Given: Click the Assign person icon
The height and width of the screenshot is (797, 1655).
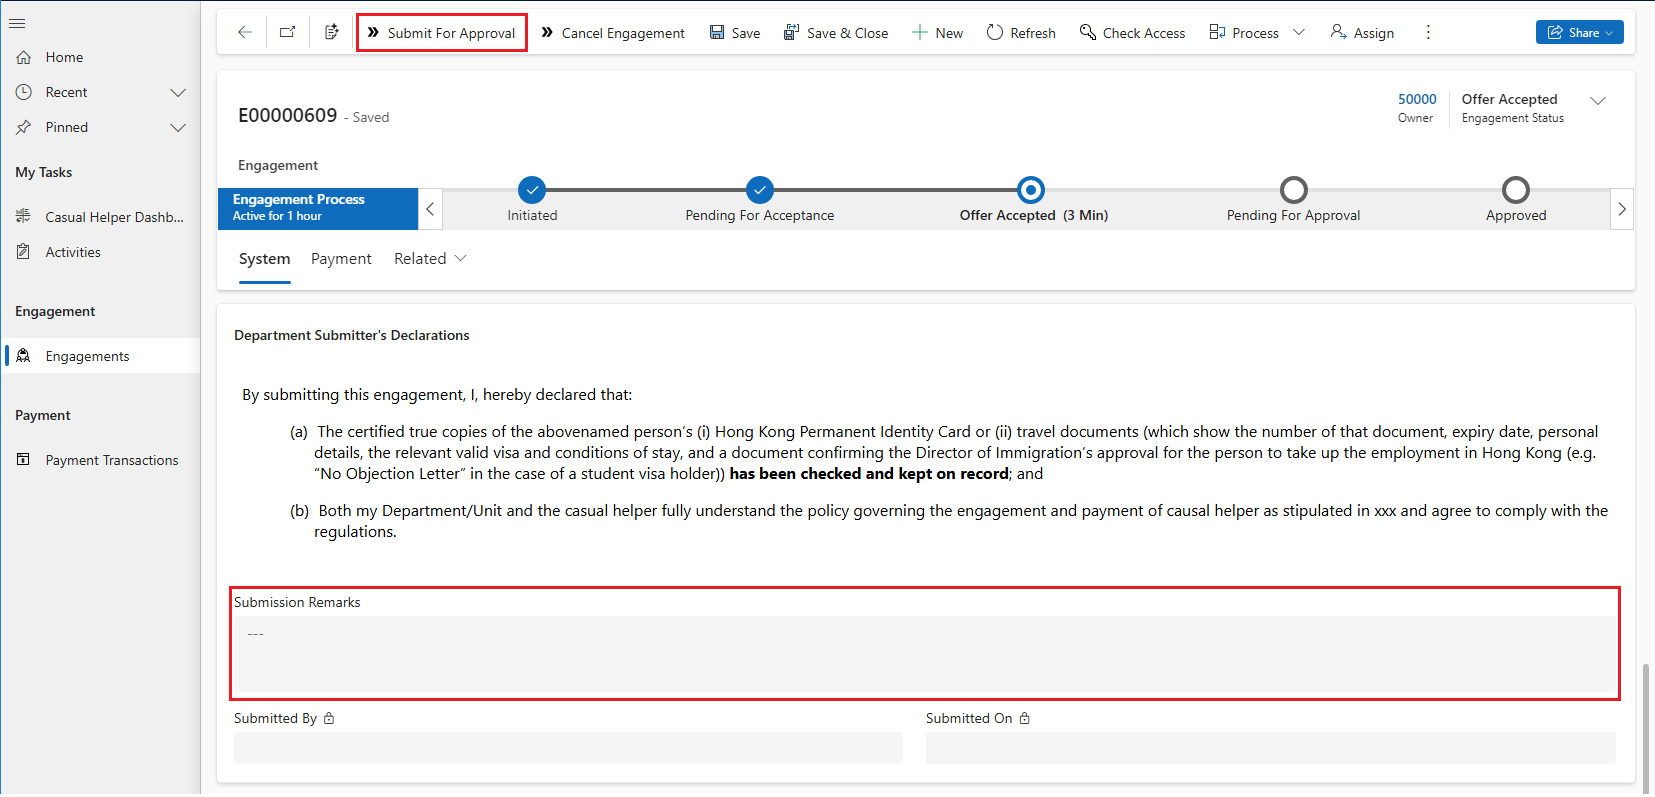Looking at the screenshot, I should [x=1338, y=33].
